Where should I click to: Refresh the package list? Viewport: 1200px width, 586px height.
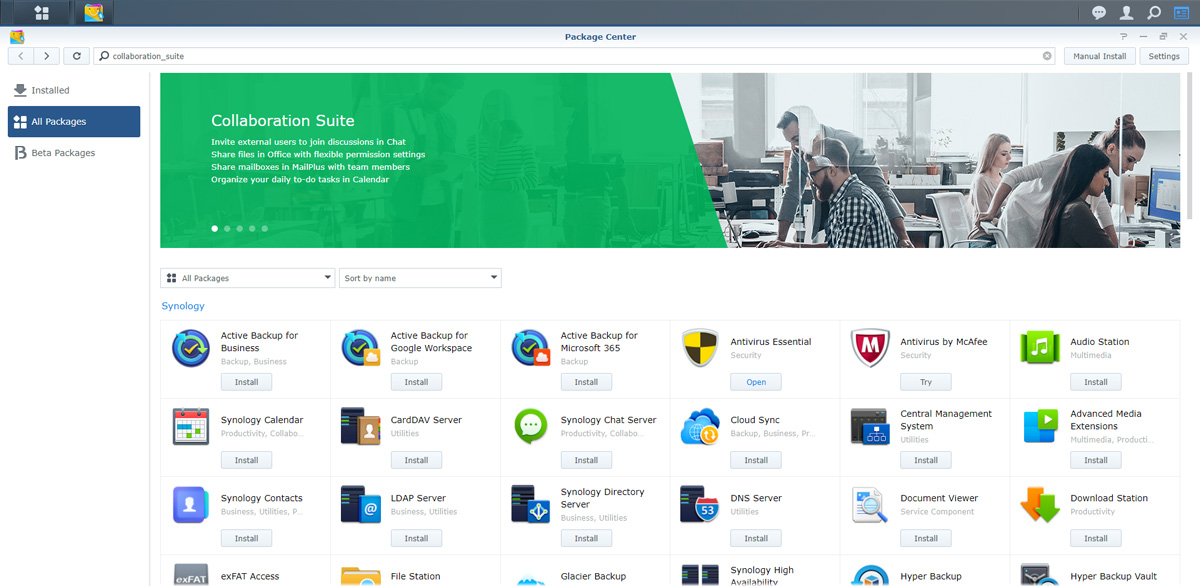click(77, 56)
